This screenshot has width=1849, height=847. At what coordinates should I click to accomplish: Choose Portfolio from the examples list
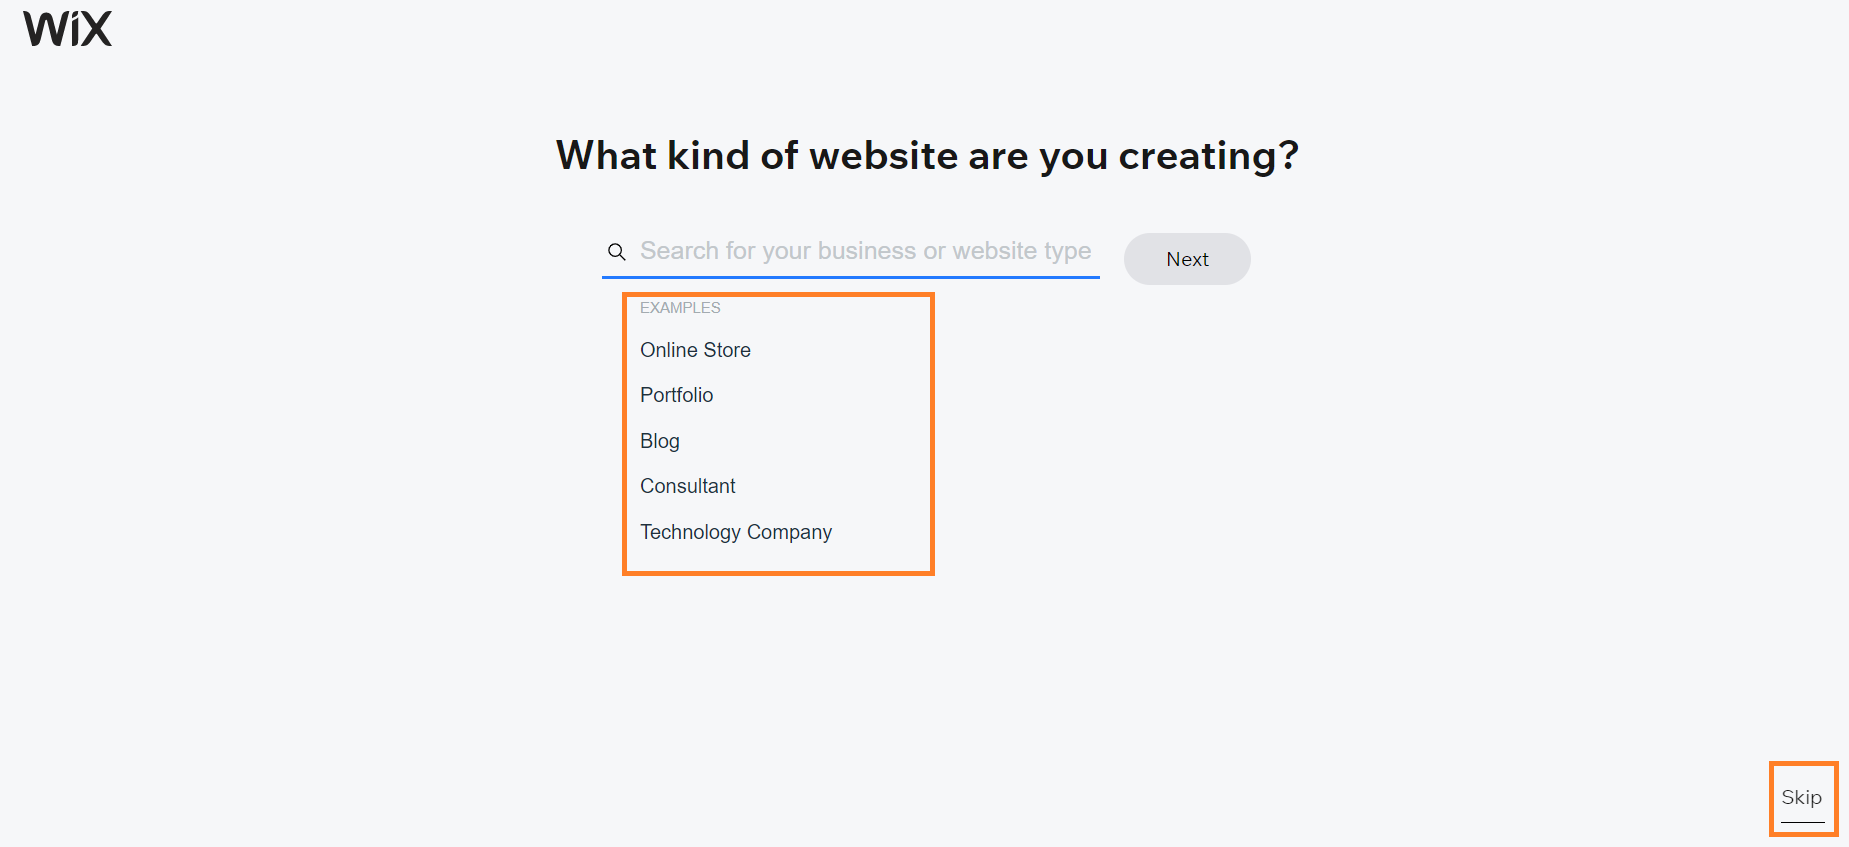(x=677, y=395)
